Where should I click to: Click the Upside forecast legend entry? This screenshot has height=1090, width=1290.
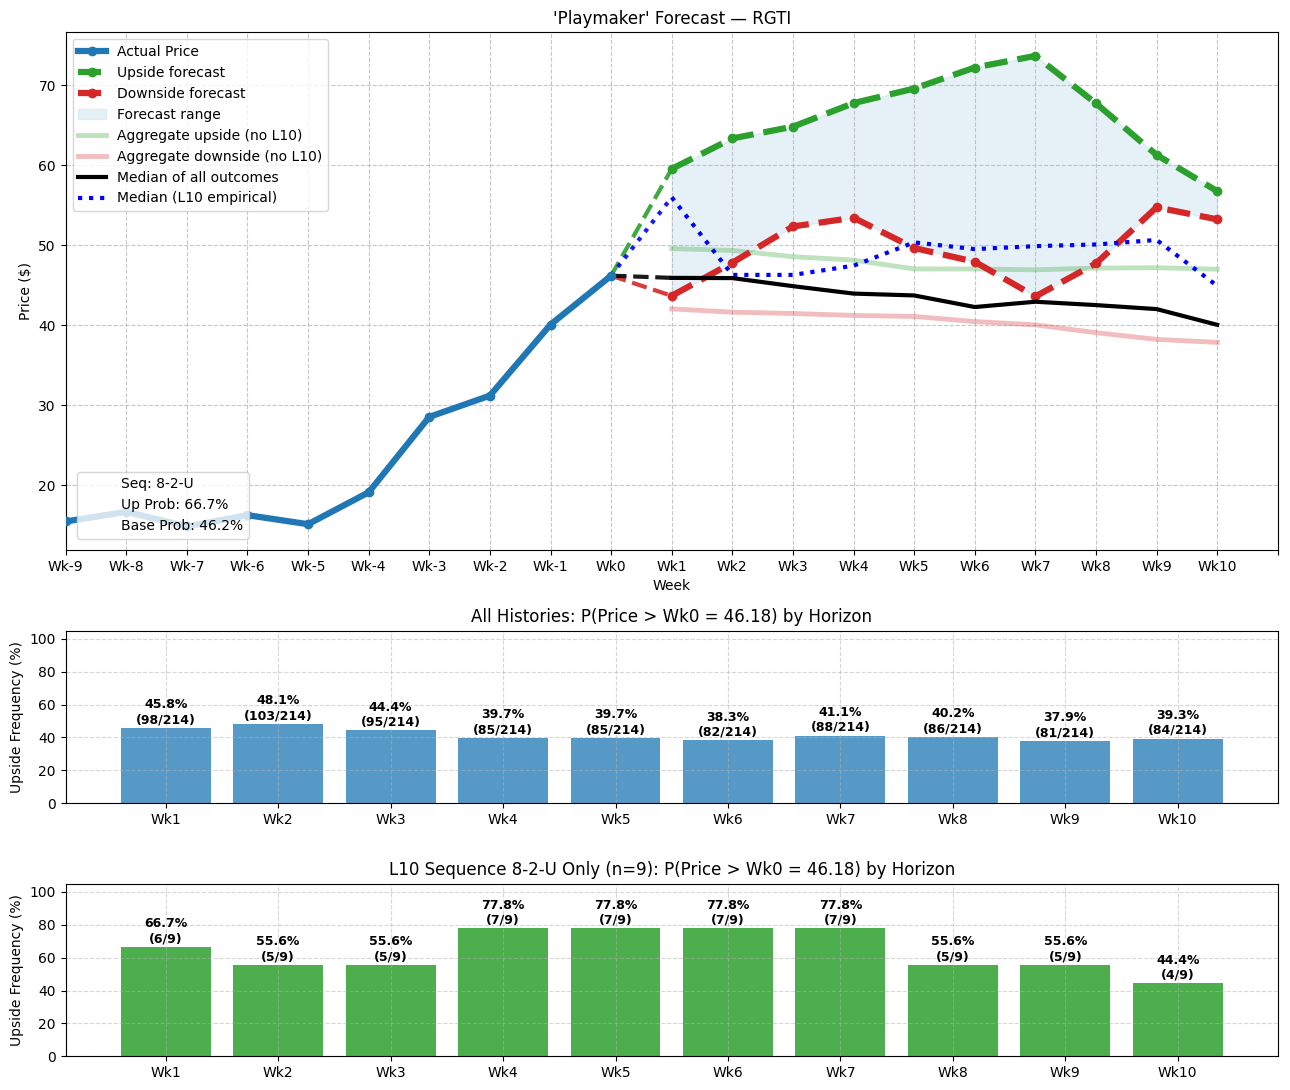click(170, 72)
